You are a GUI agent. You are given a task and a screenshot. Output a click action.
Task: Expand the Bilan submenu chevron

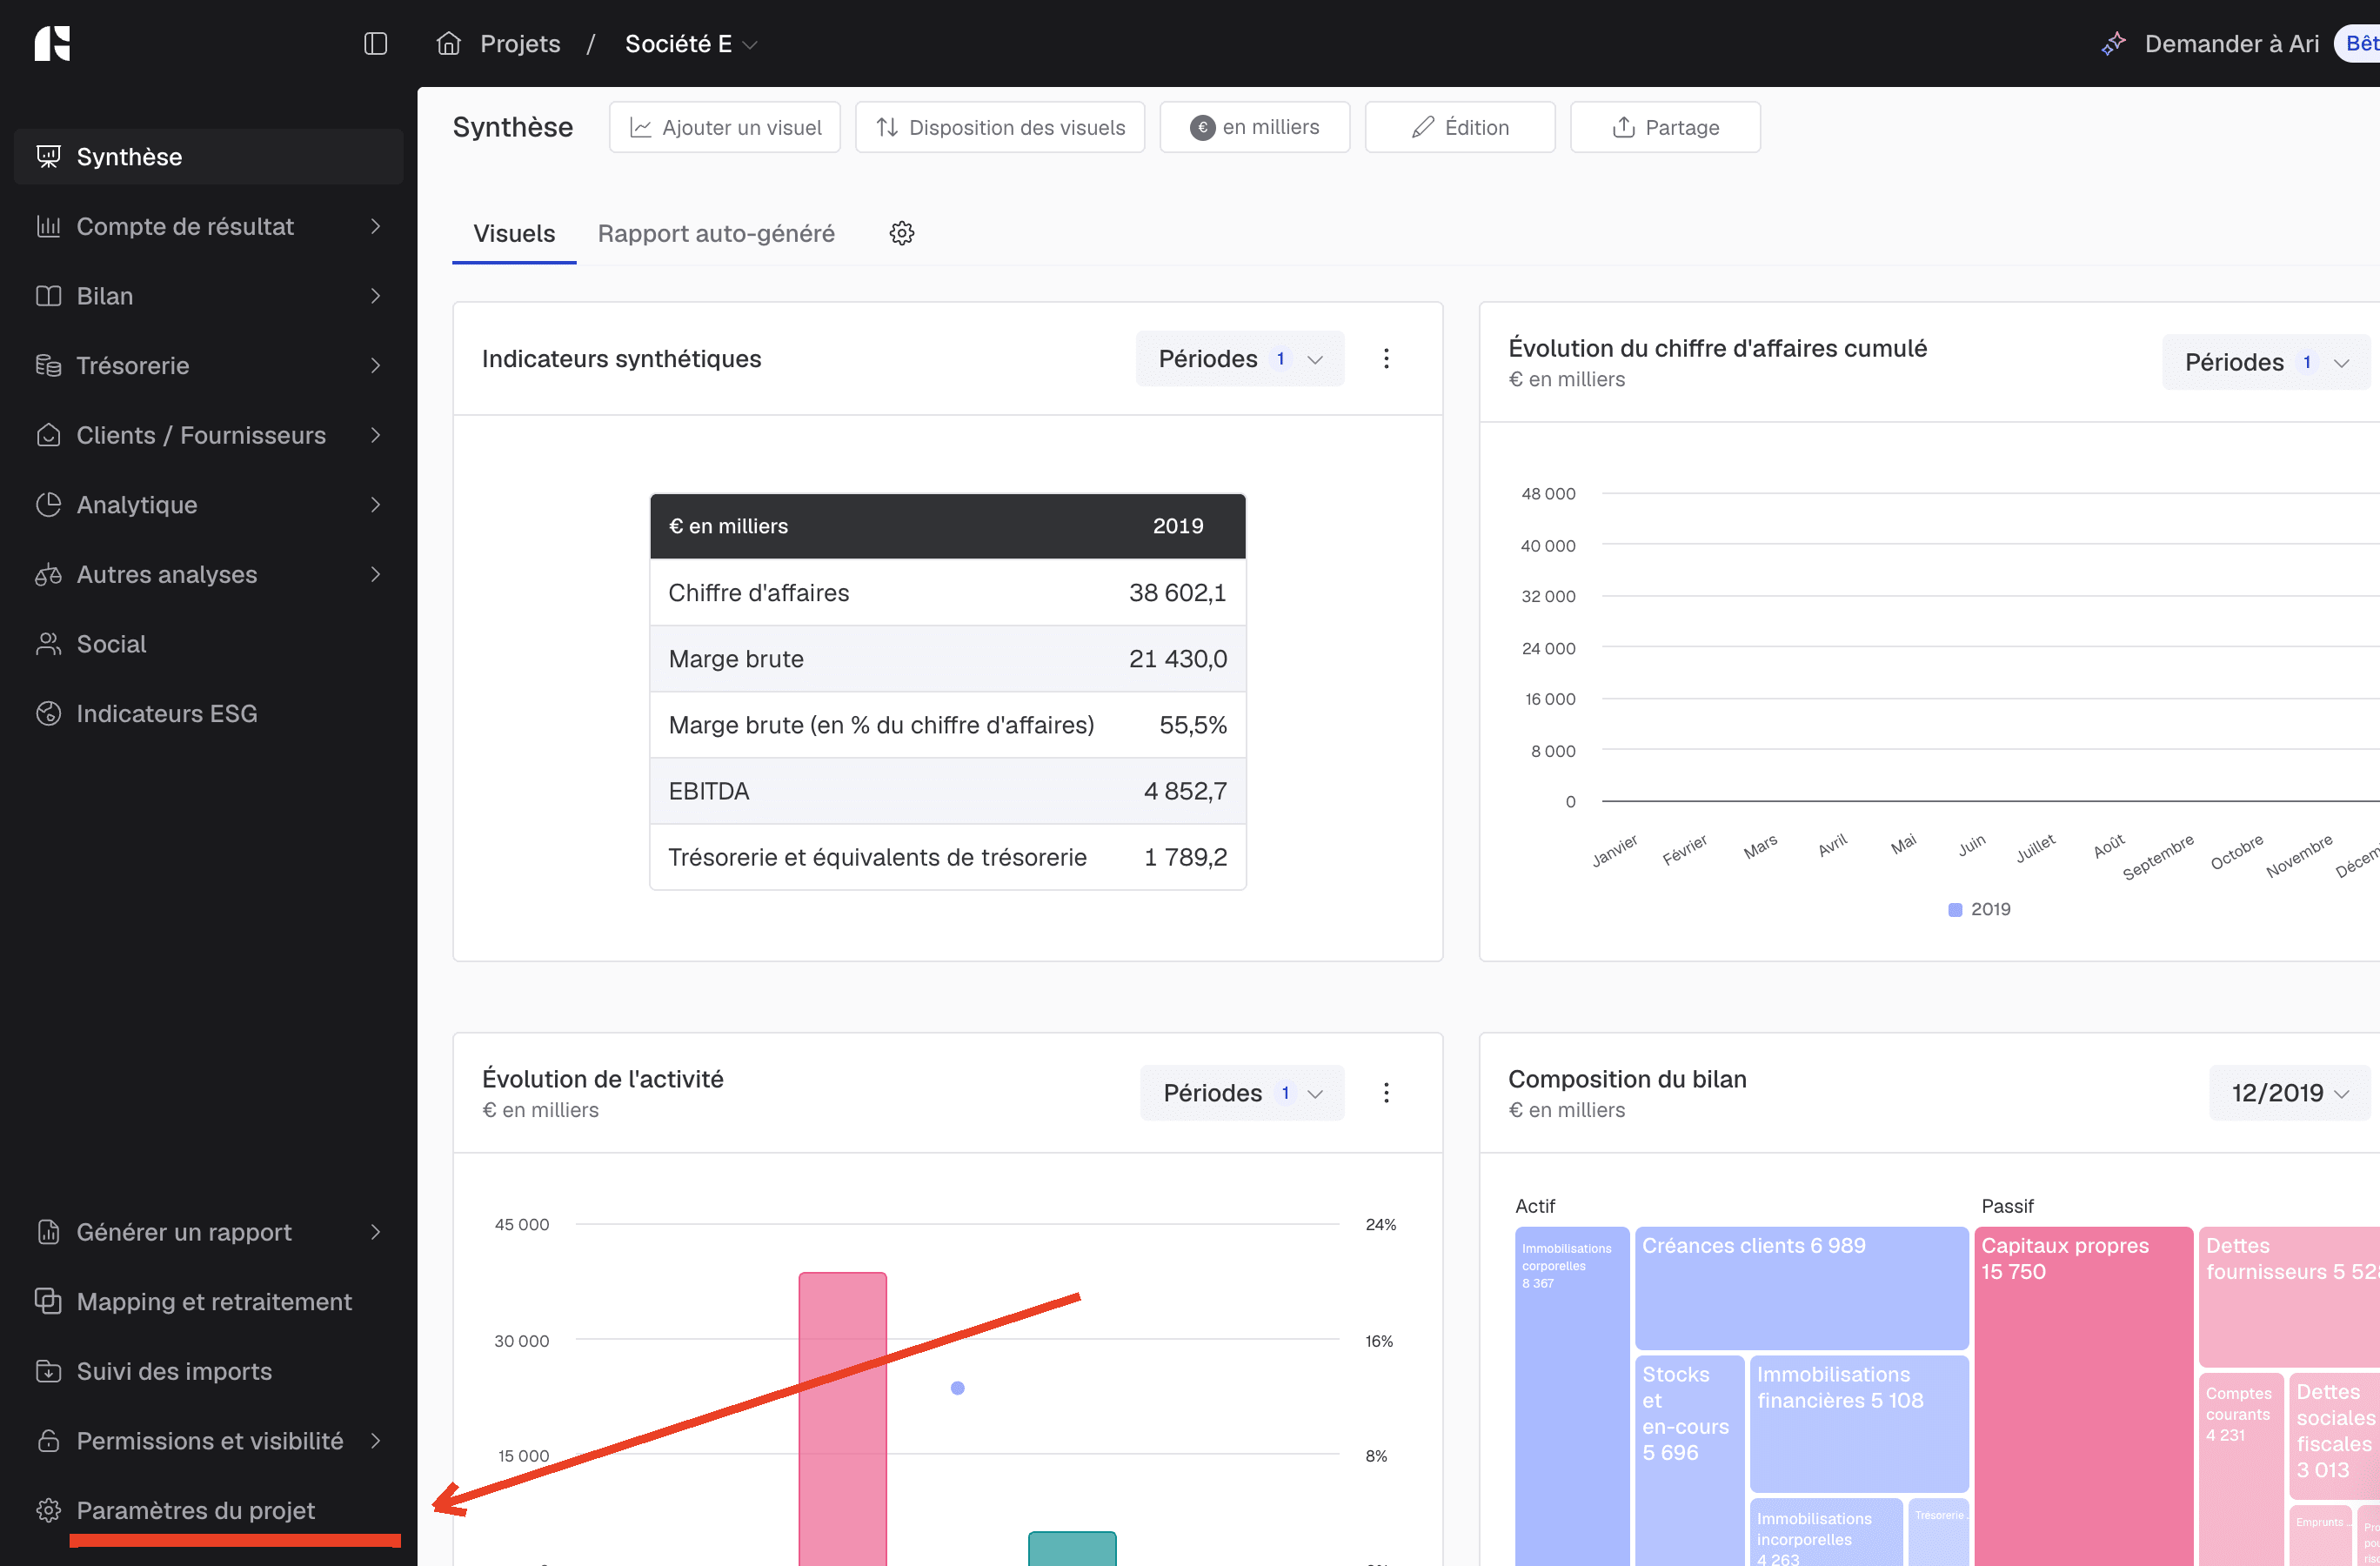(376, 296)
